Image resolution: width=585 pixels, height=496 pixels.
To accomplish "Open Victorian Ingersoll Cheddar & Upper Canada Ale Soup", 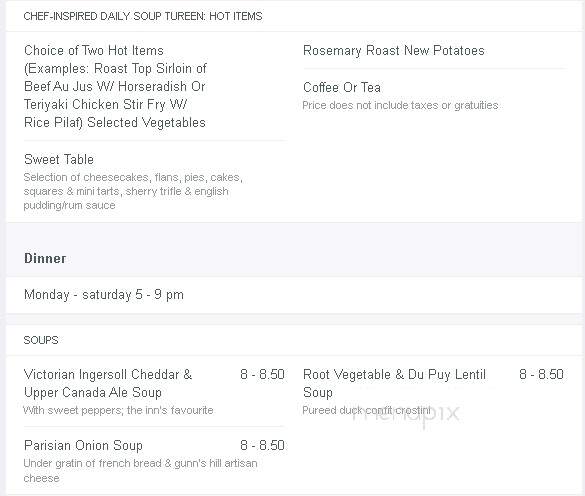I will pos(108,383).
